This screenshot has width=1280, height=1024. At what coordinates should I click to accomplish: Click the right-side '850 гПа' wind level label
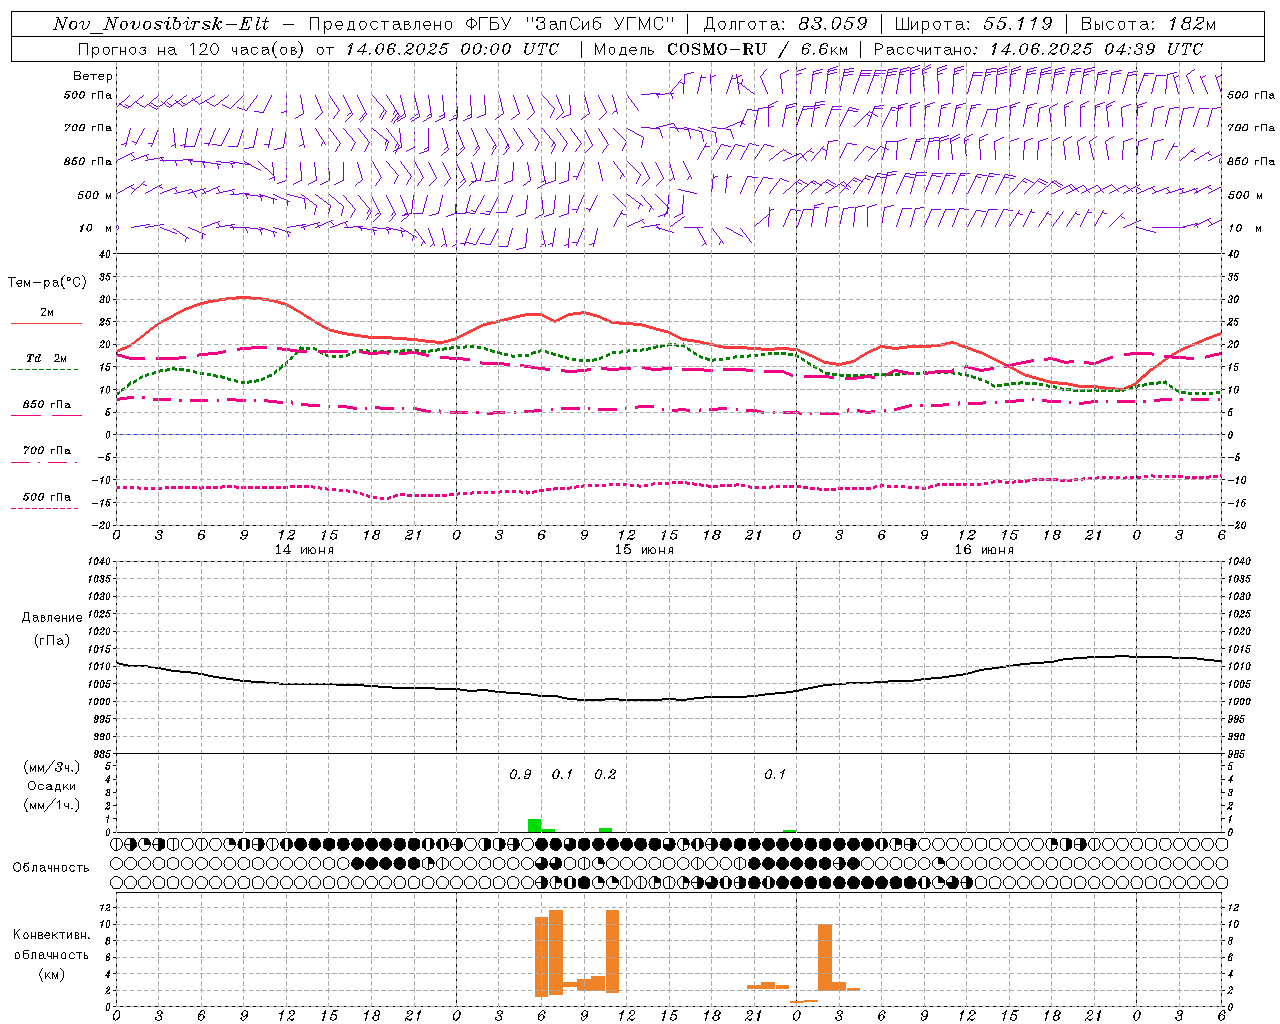pyautogui.click(x=1251, y=161)
